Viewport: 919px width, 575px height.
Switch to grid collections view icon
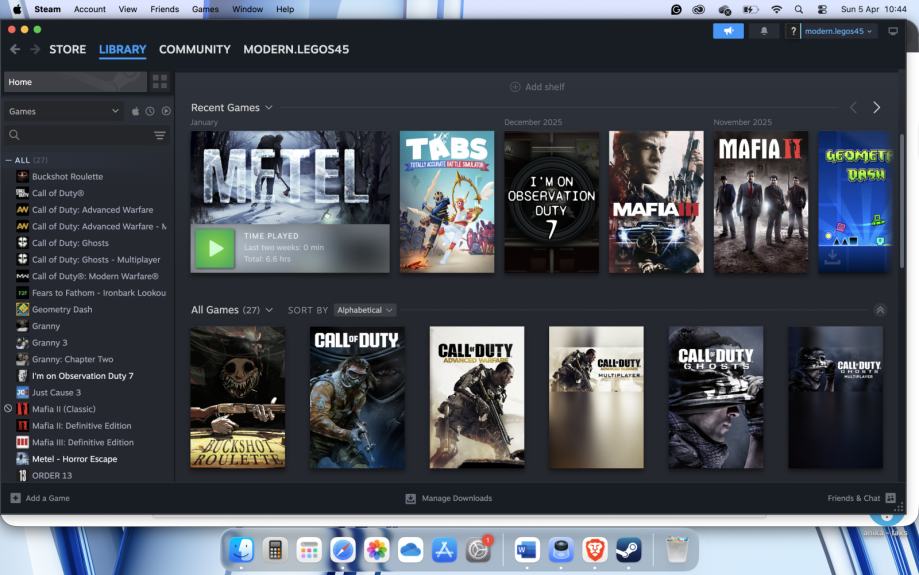click(160, 81)
